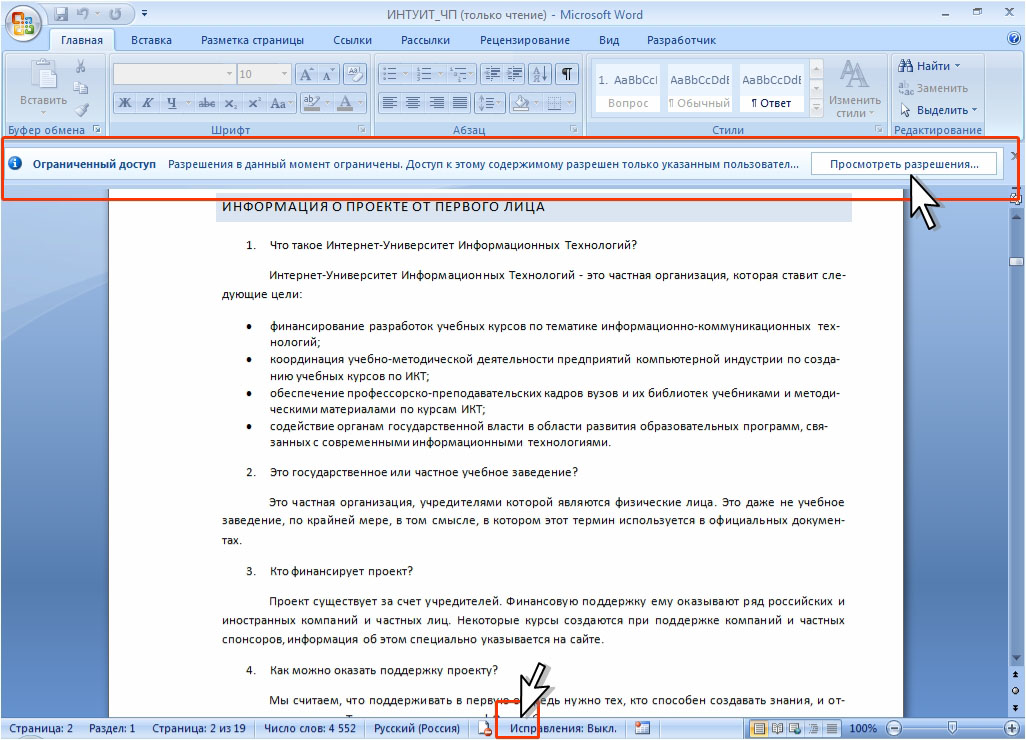This screenshot has height=740, width=1026.
Task: Toggle strikethrough formatting
Action: coord(207,103)
